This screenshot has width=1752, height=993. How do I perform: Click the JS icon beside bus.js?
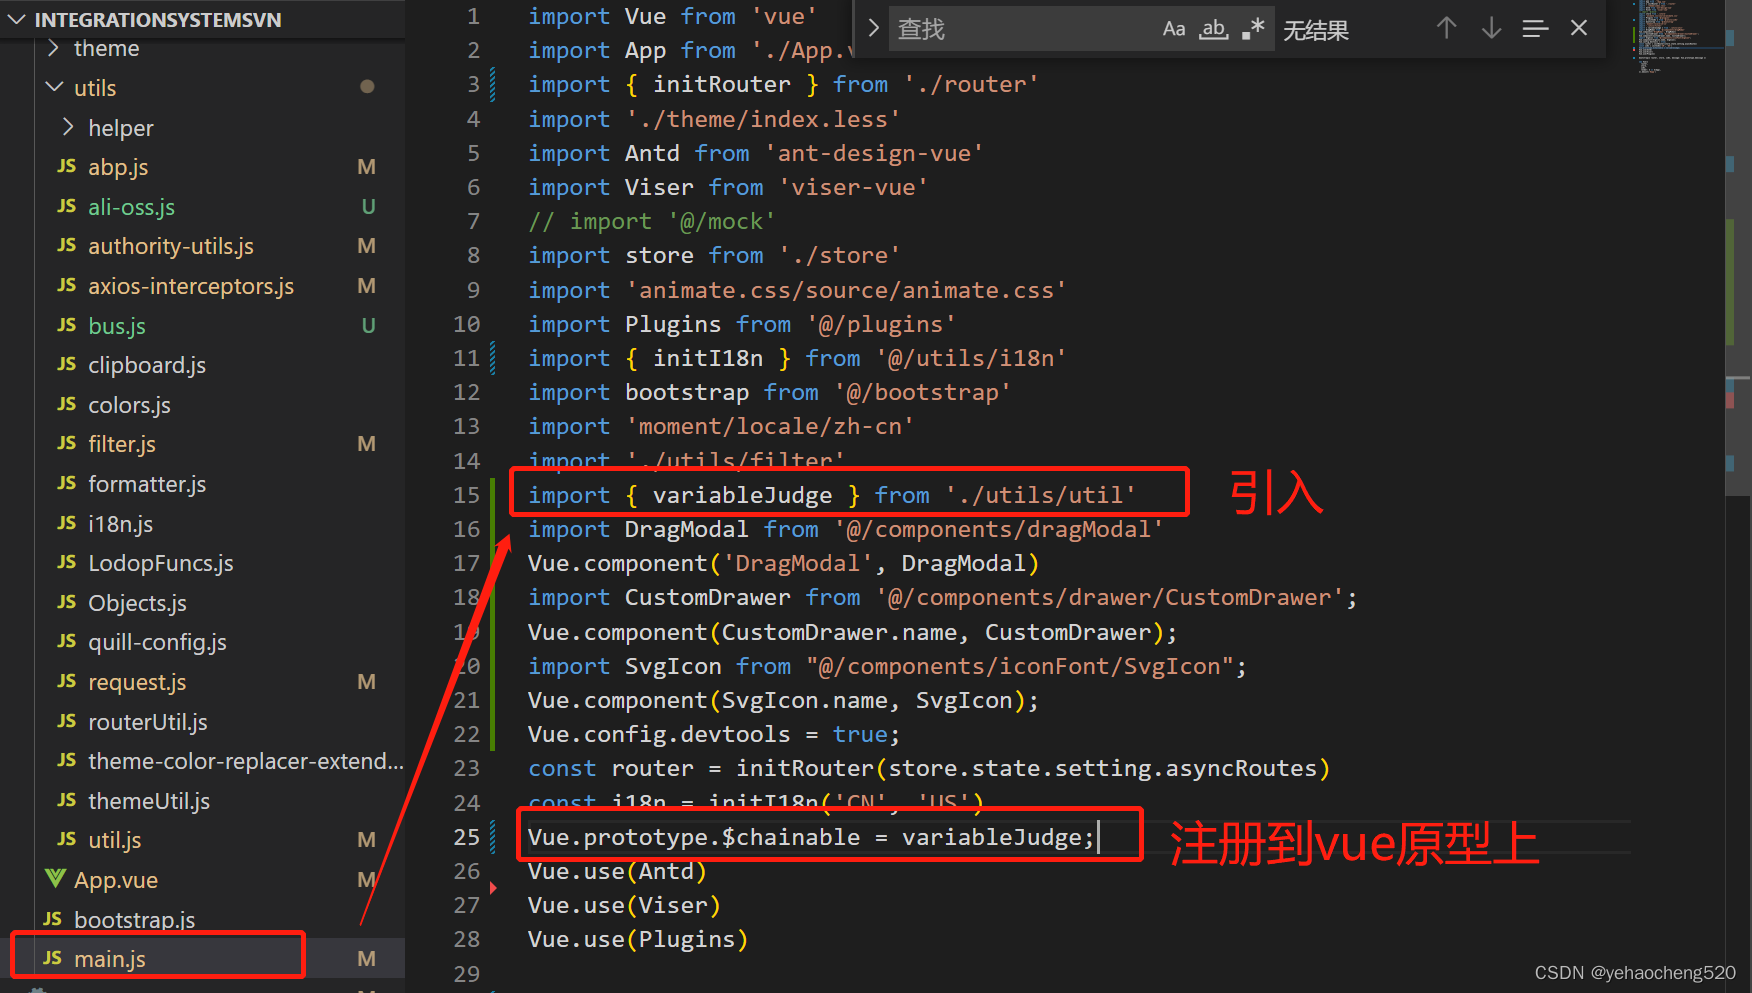coord(67,325)
